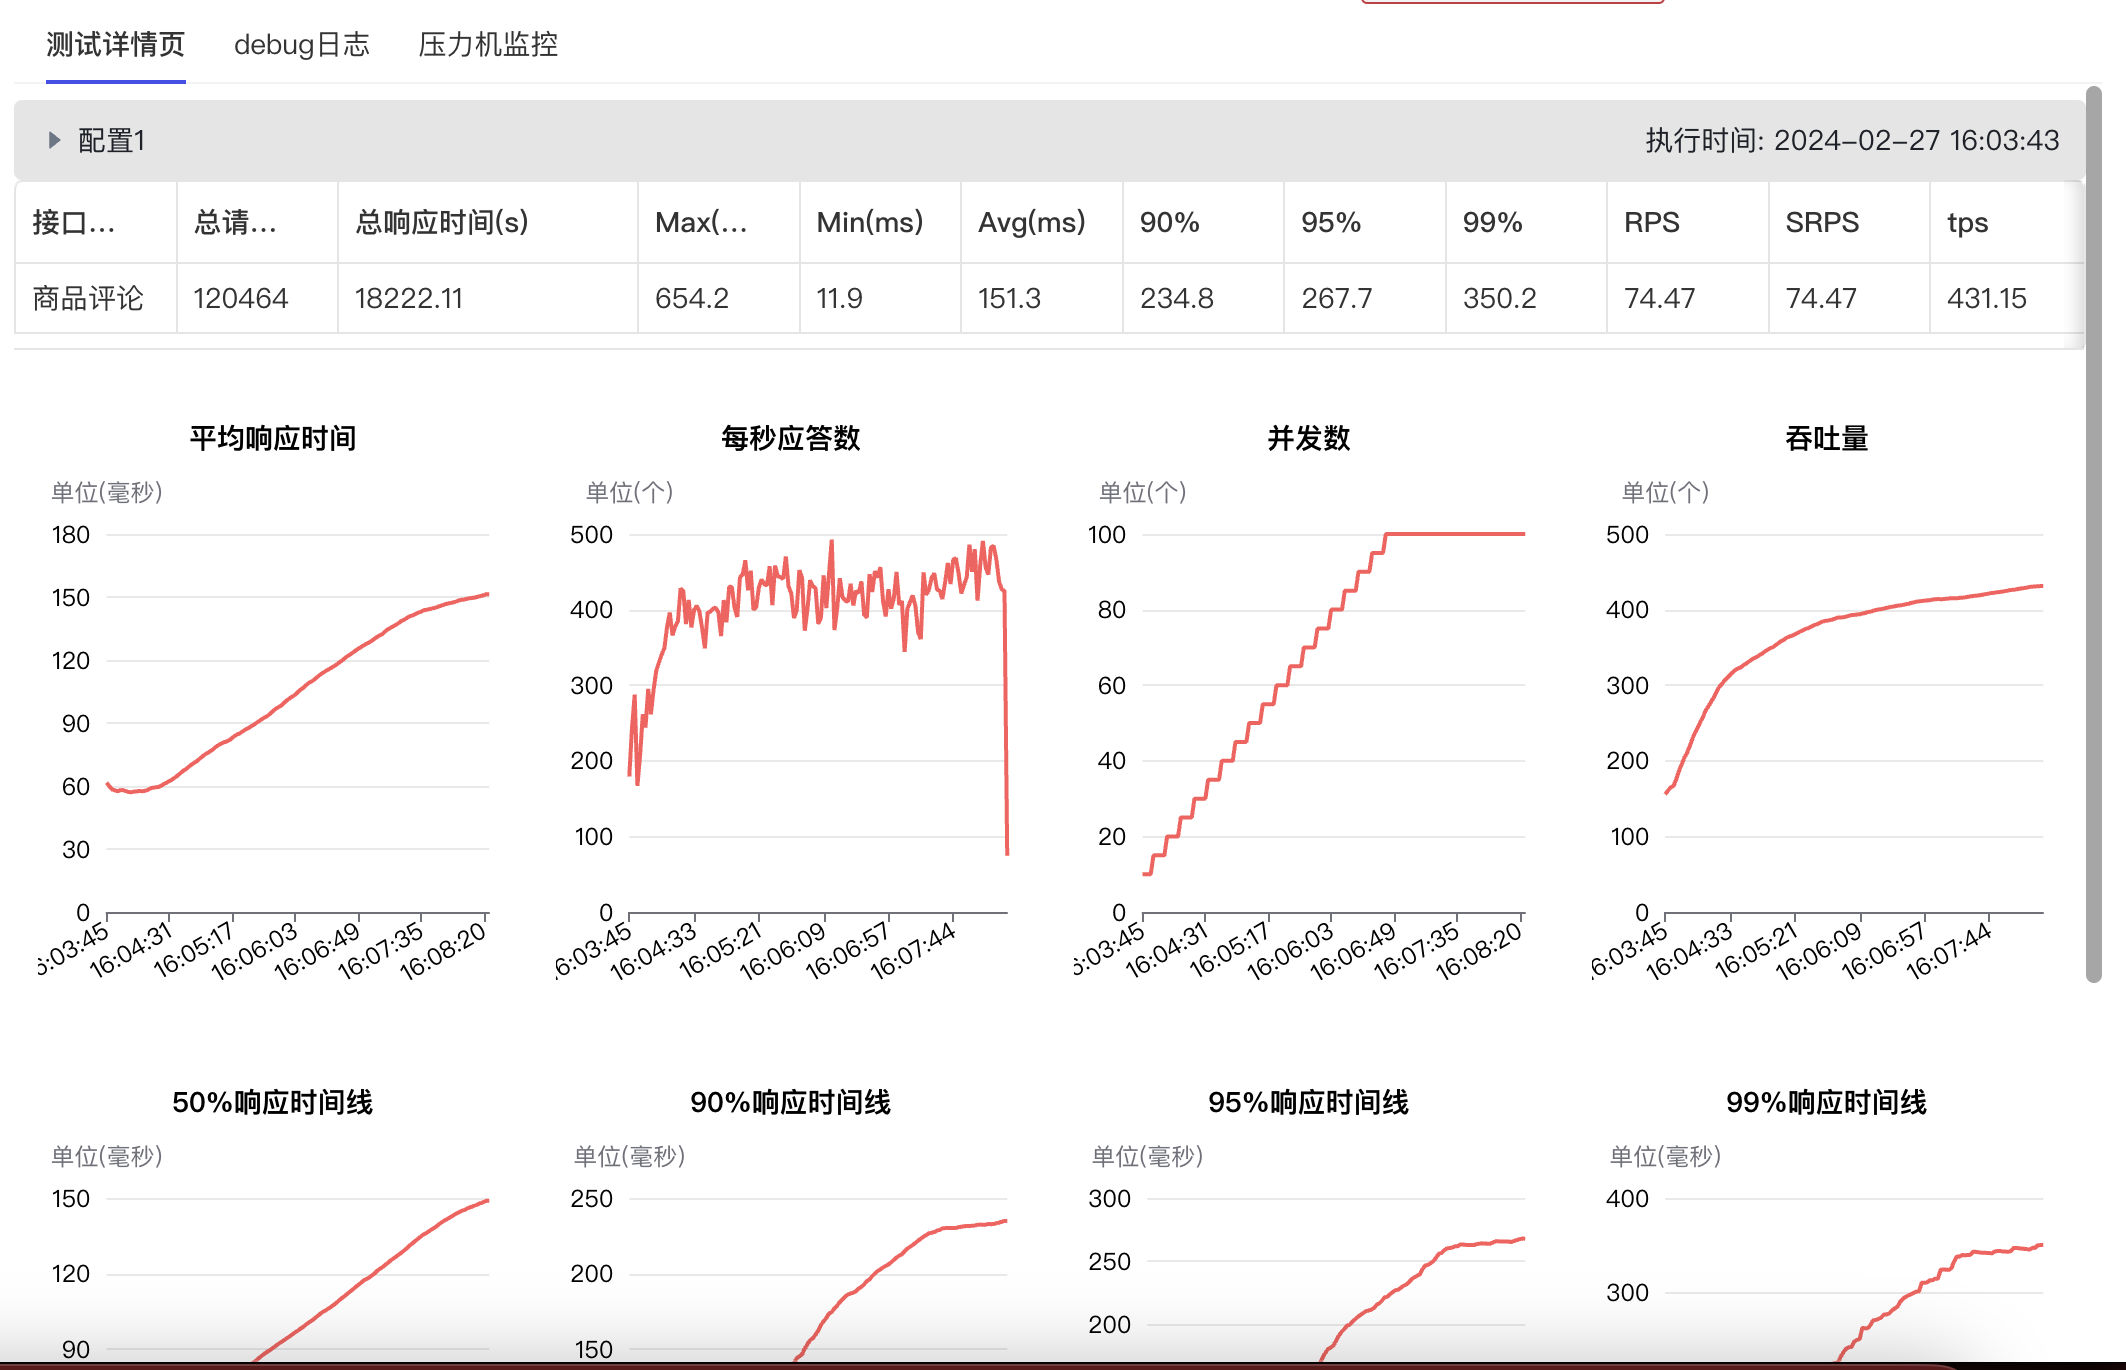
Task: Click the 95%响应时间线 chart title
Action: (1309, 1102)
